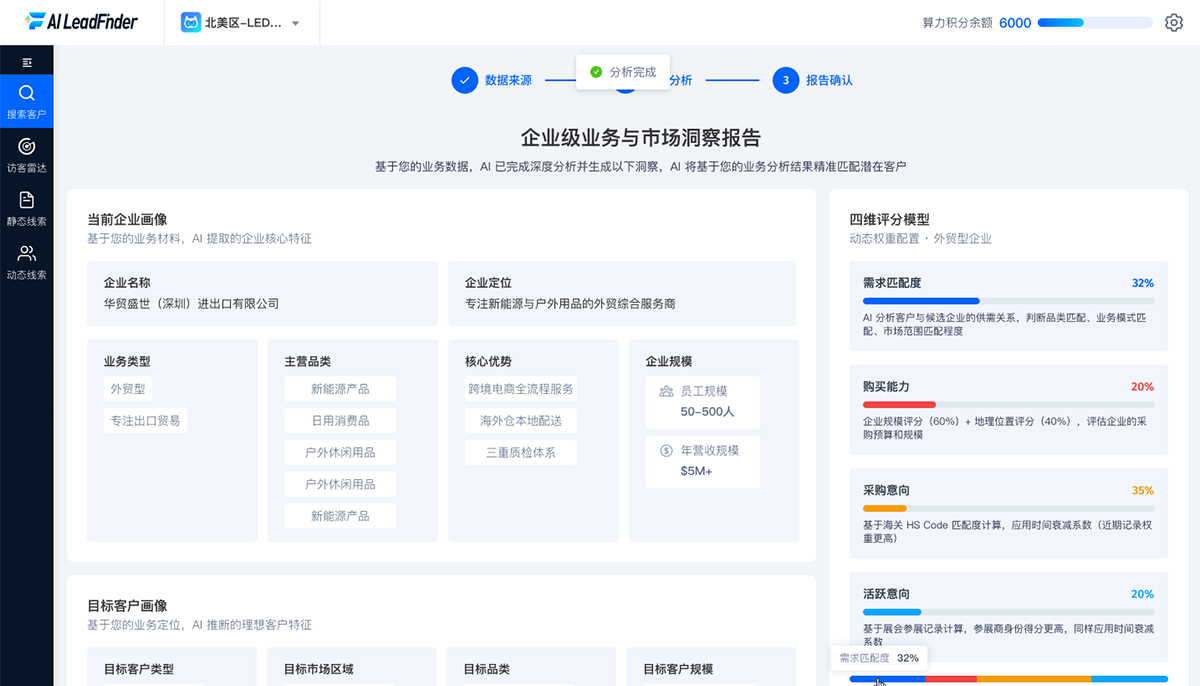Click the 算力积分余额 balance bar

coord(1094,22)
